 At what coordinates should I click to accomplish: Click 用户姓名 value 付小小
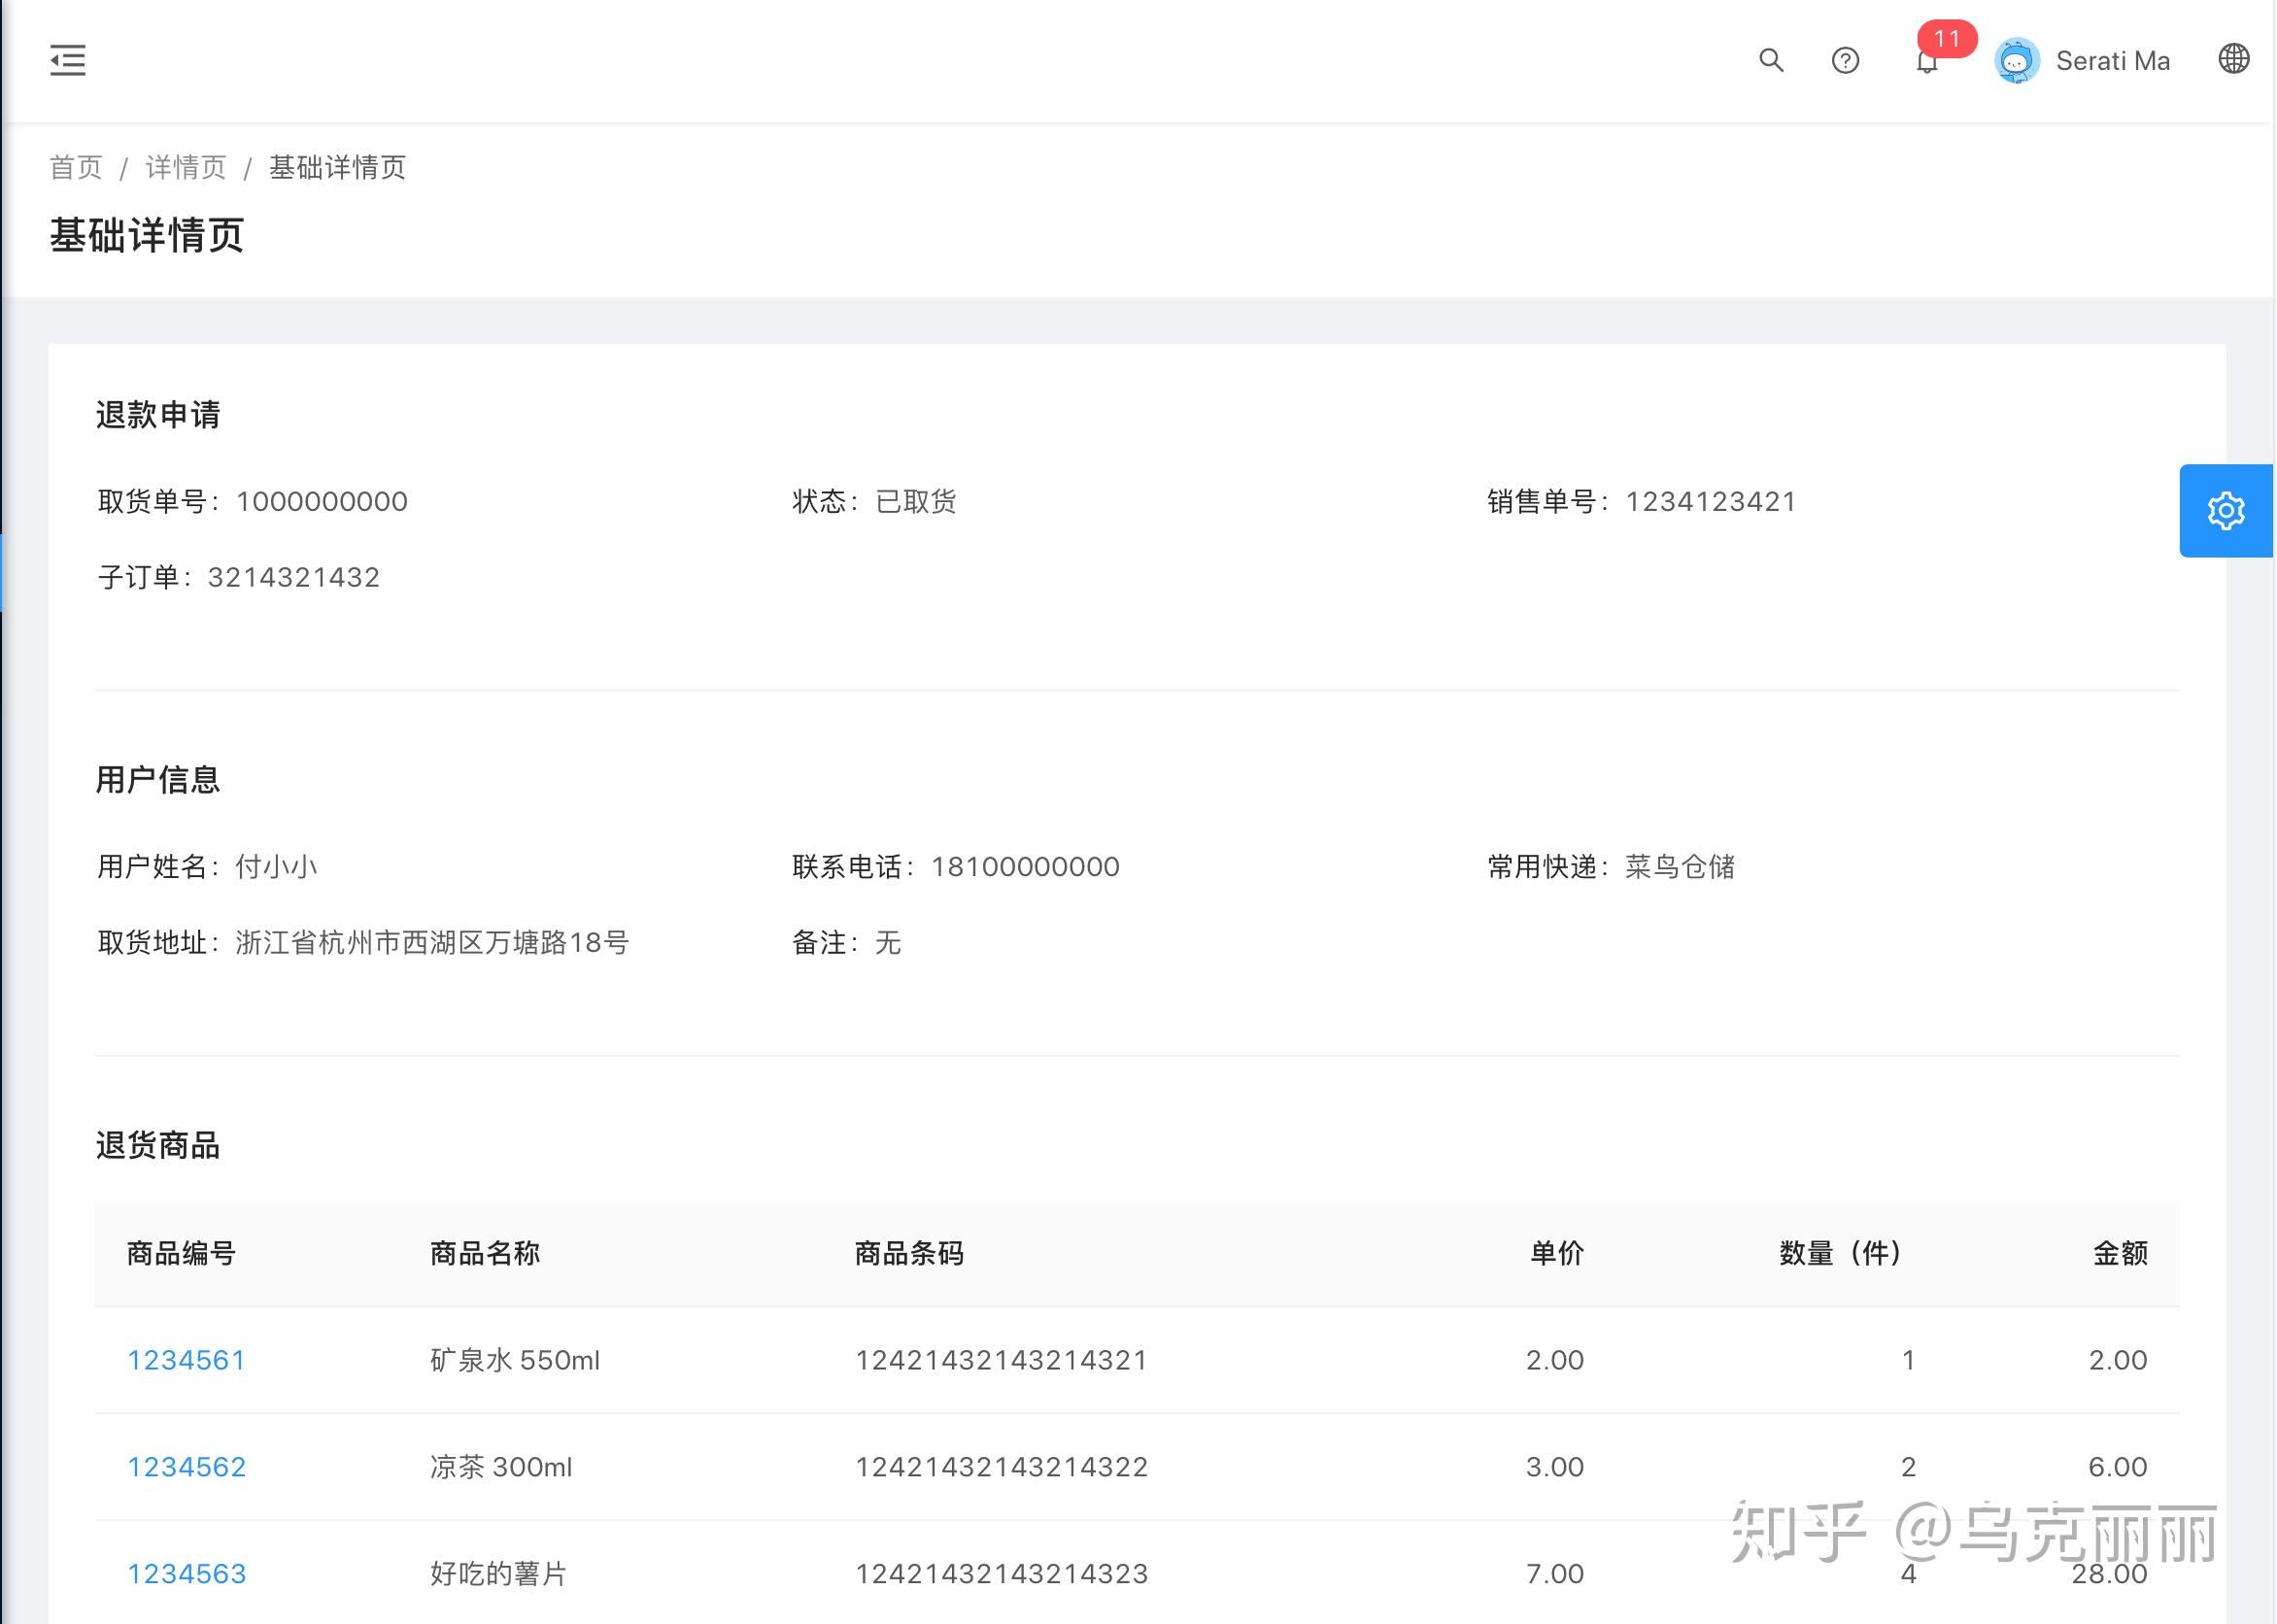[277, 866]
